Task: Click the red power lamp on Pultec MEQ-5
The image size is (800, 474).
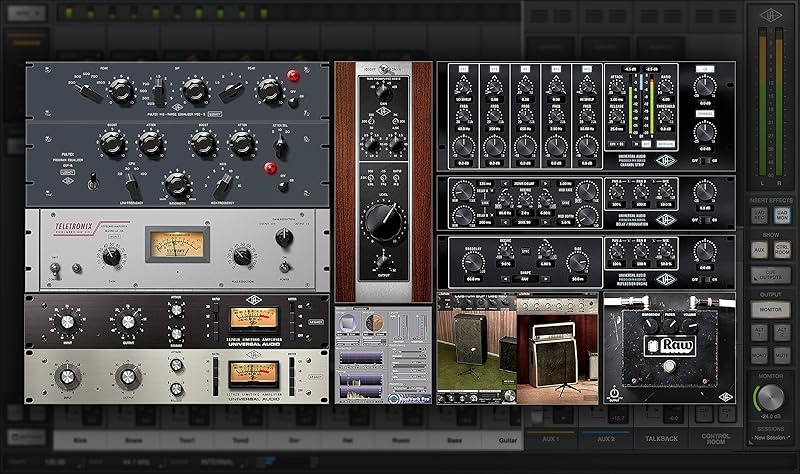Action: tap(293, 76)
